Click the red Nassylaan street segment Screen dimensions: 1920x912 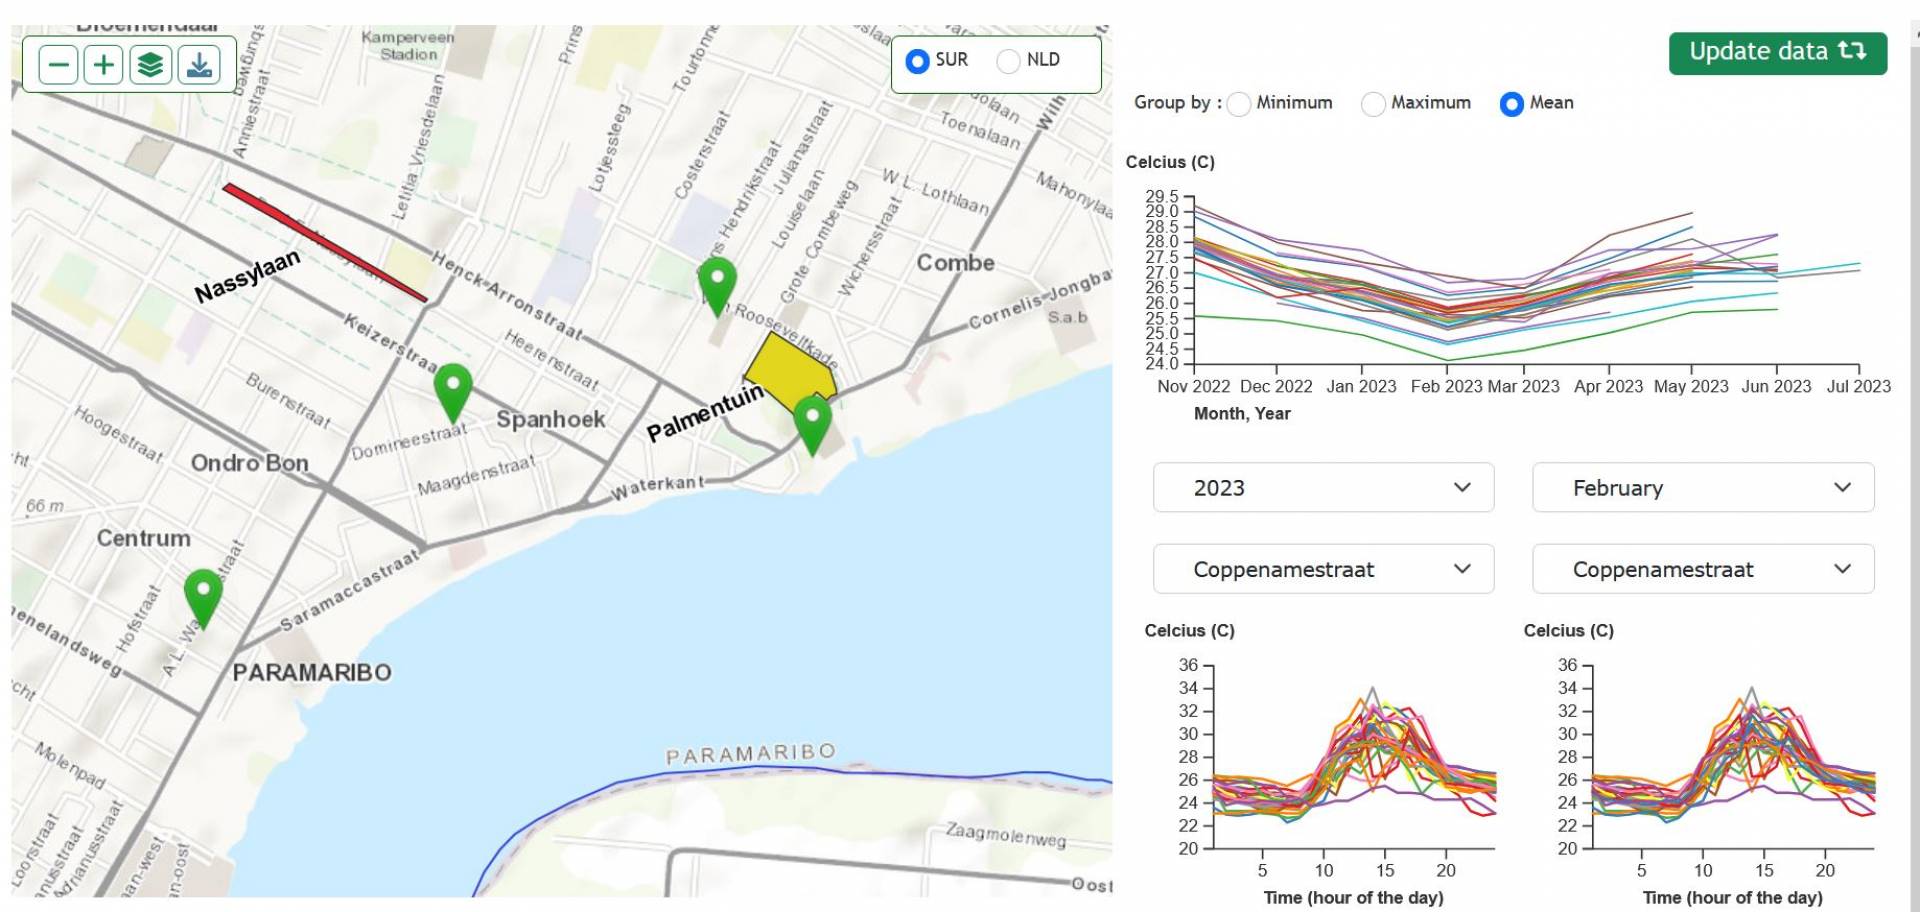[325, 242]
